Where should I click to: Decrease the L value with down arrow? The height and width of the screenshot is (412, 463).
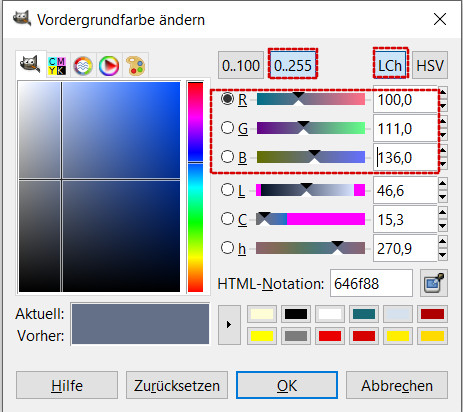443,197
